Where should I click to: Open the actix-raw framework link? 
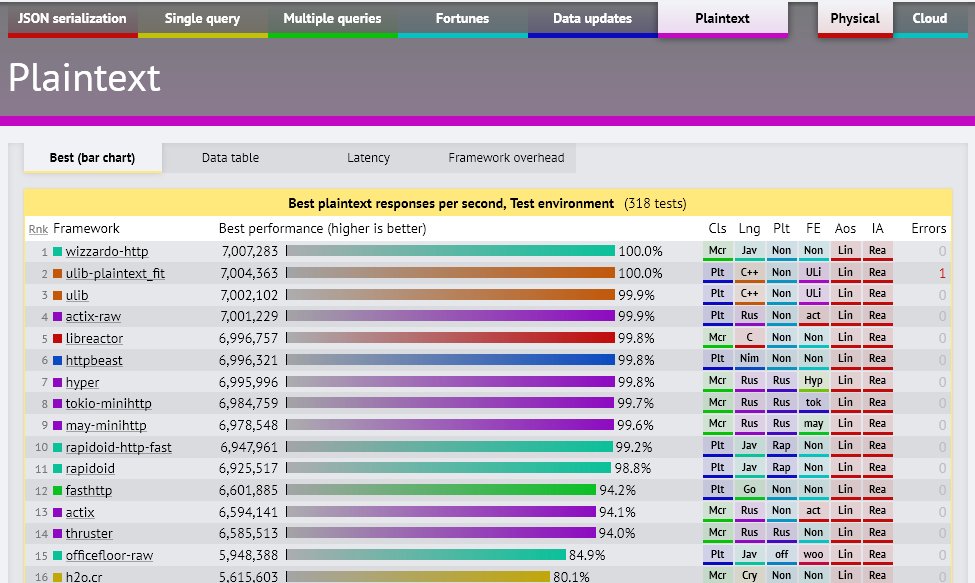click(x=93, y=316)
